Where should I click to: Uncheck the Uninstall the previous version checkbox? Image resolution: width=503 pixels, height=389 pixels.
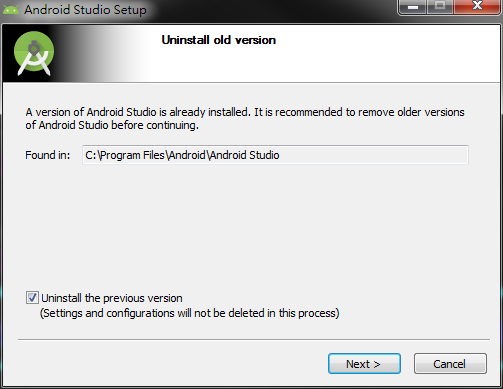point(32,297)
